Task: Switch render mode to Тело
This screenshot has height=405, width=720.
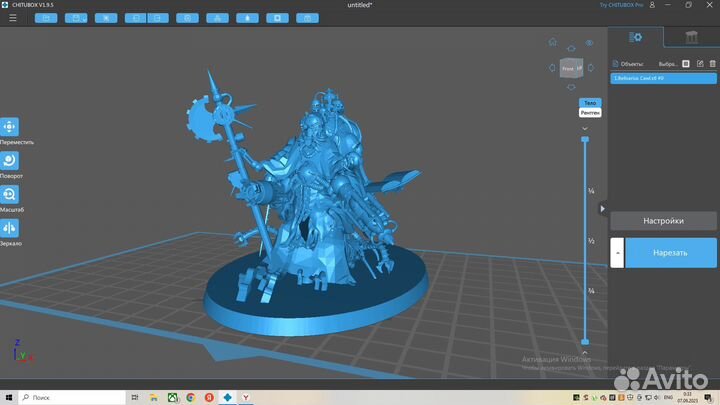Action: coord(590,103)
